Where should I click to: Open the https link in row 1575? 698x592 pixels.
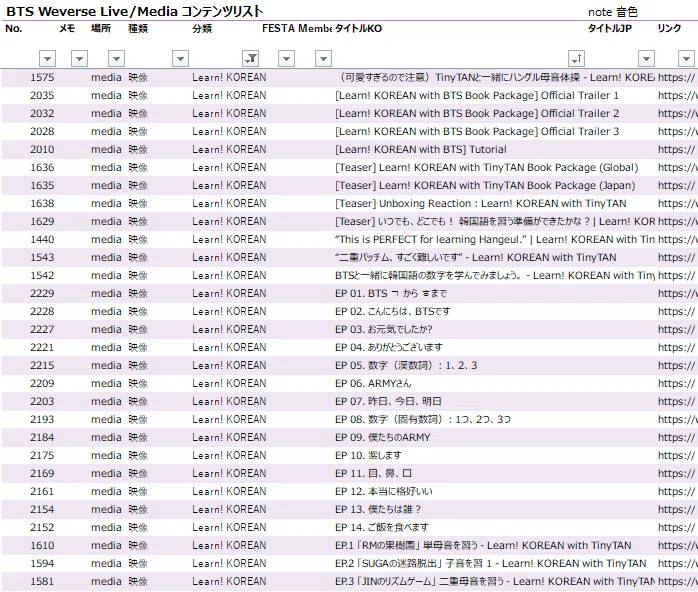[x=676, y=77]
